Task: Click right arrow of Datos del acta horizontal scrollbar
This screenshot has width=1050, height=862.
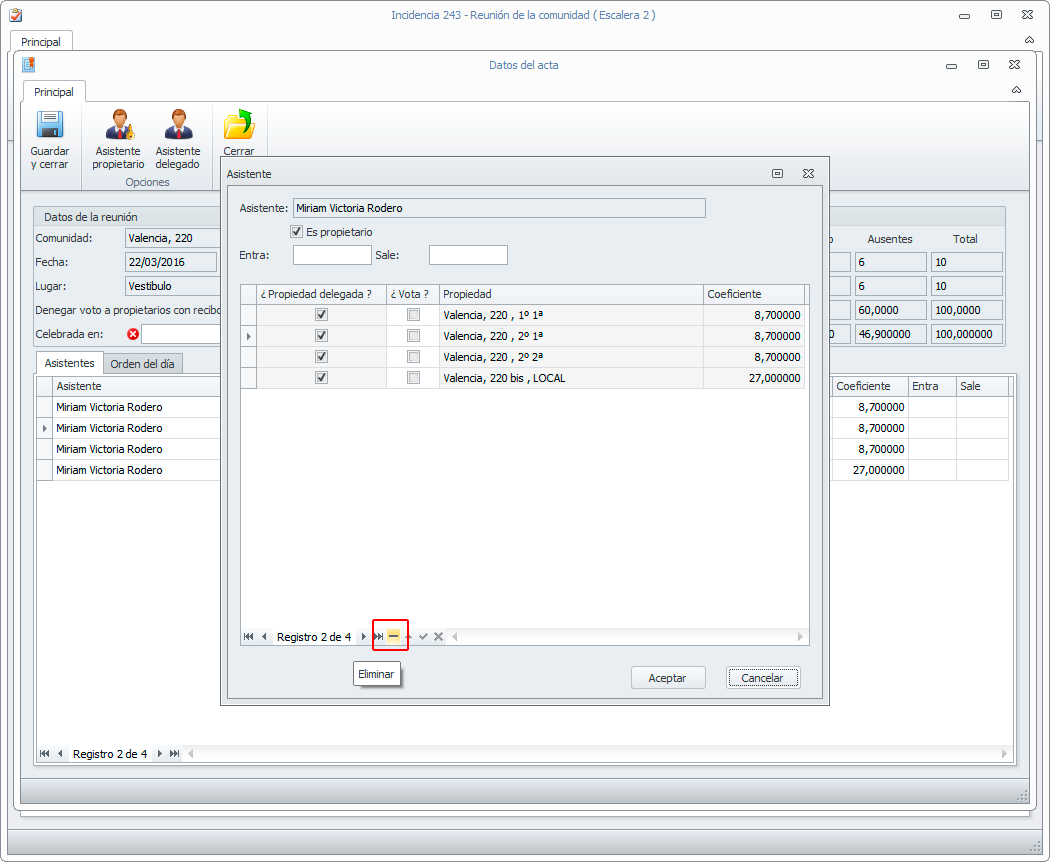Action: tap(1004, 753)
